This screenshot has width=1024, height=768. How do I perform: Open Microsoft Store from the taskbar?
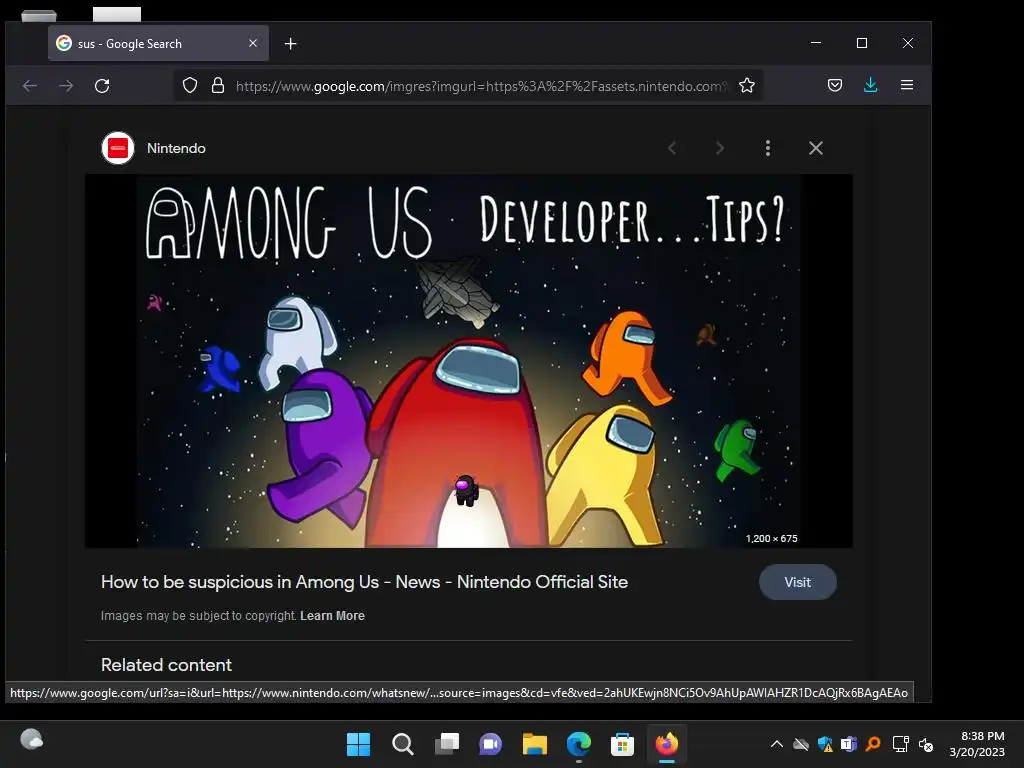[622, 744]
